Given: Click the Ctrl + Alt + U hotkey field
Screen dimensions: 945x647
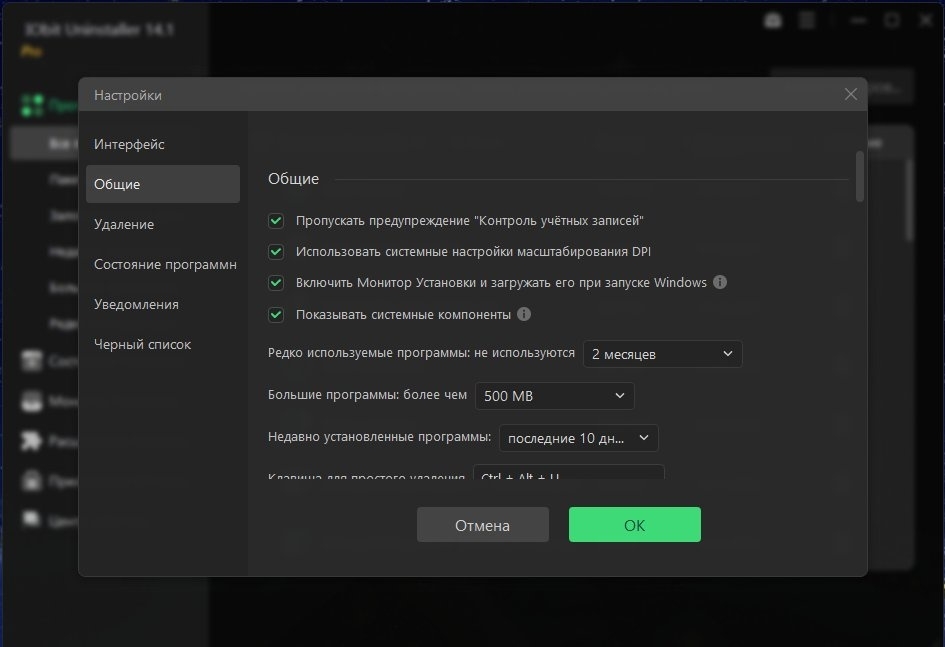Looking at the screenshot, I should (x=568, y=472).
